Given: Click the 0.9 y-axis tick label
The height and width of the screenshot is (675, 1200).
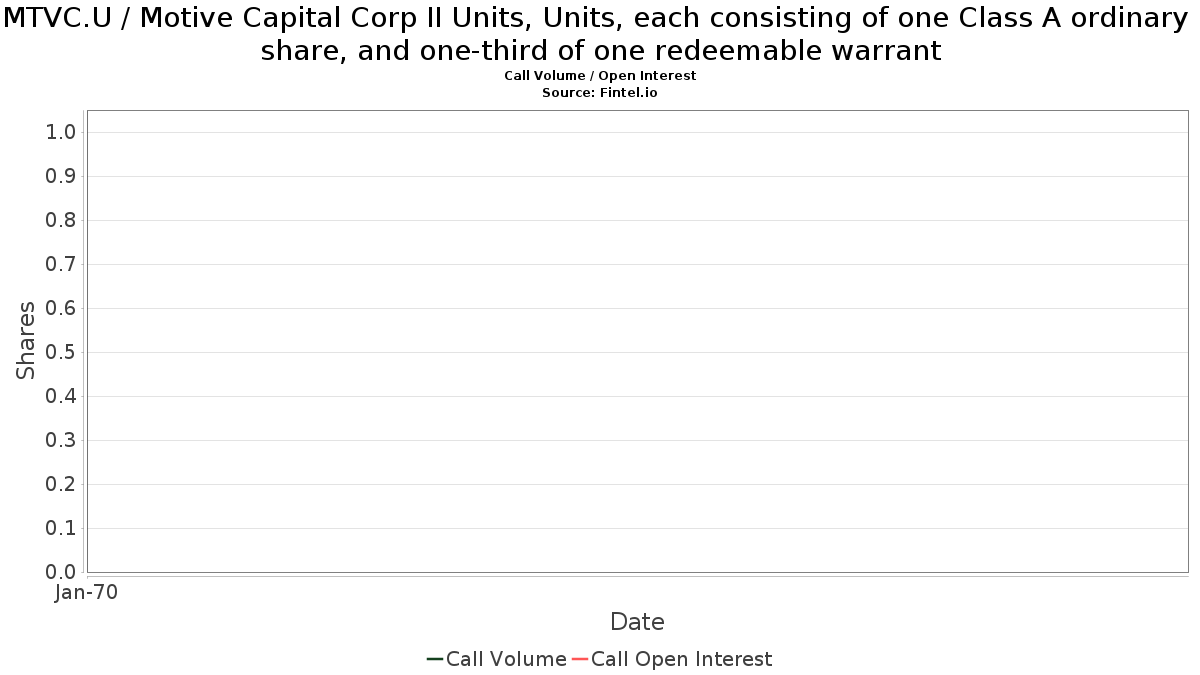Looking at the screenshot, I should click(61, 176).
